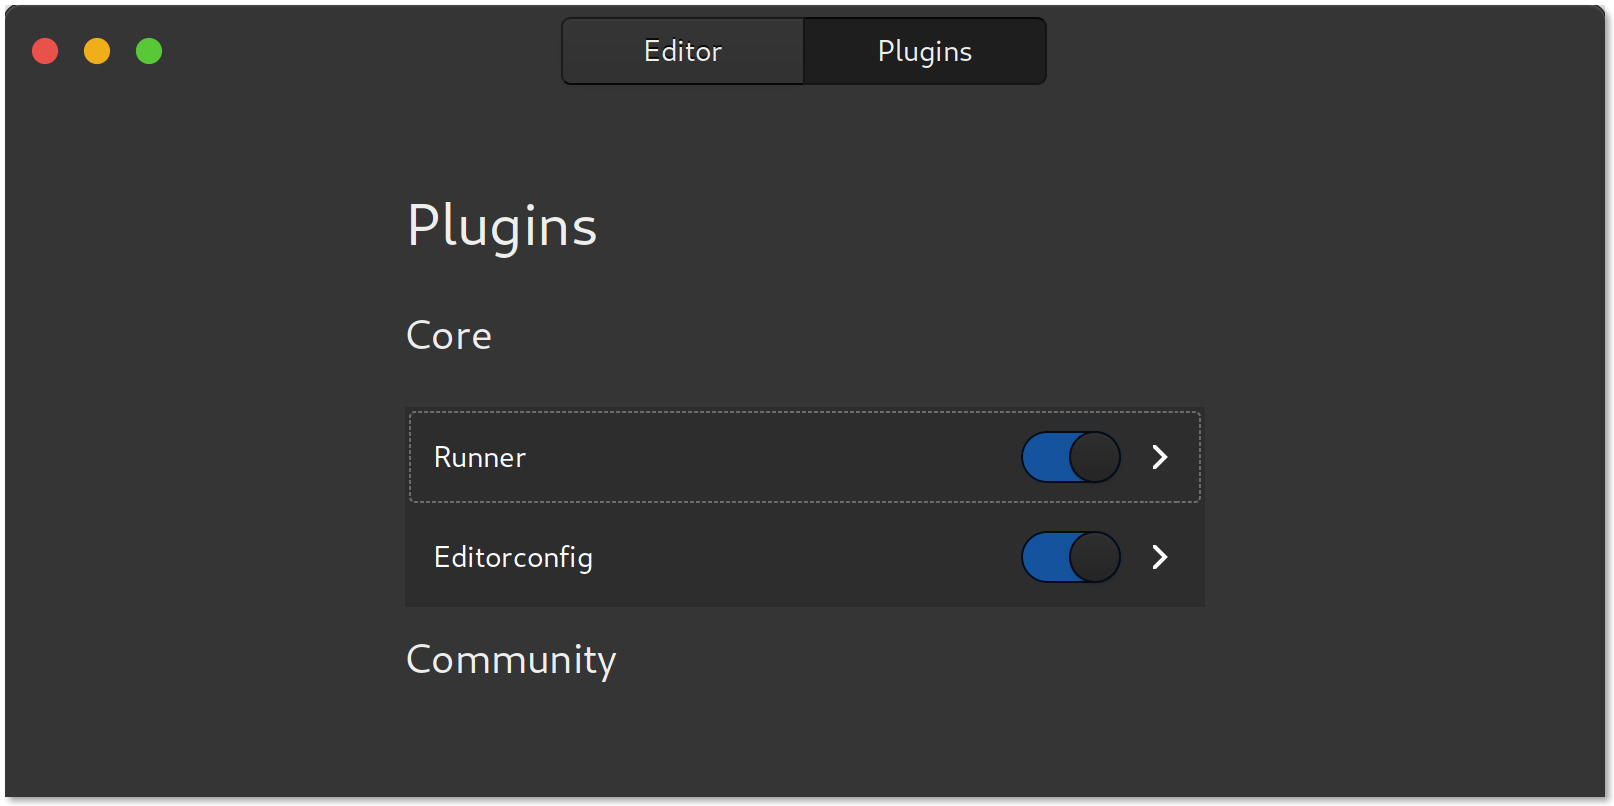This screenshot has width=1614, height=806.
Task: Click the dark knob of Runner switch
Action: pos(1095,457)
